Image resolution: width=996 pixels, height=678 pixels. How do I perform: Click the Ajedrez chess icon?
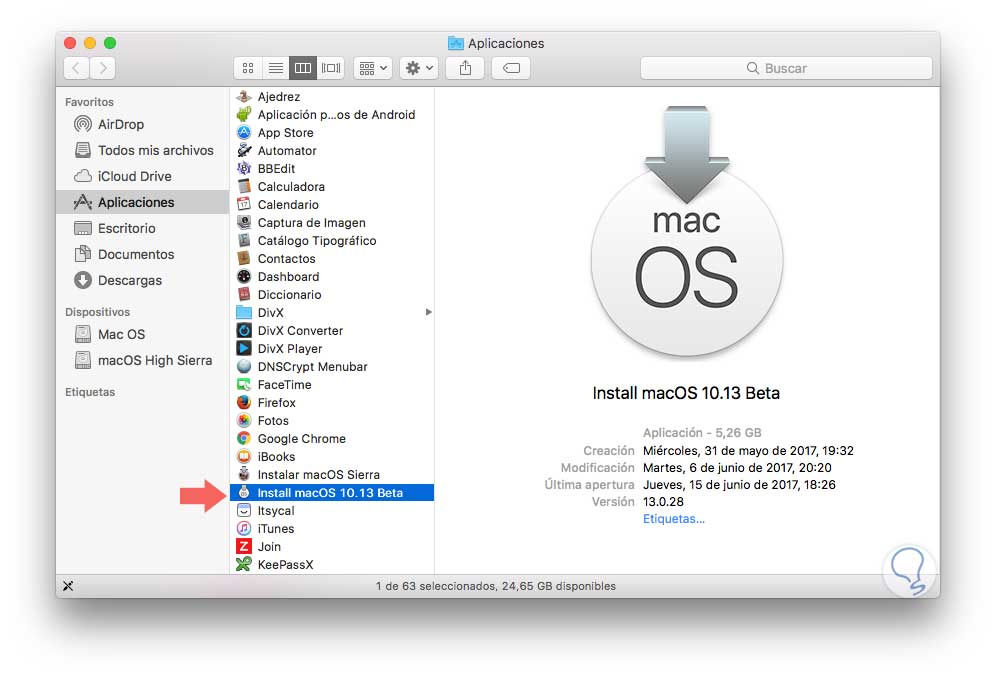coord(244,97)
